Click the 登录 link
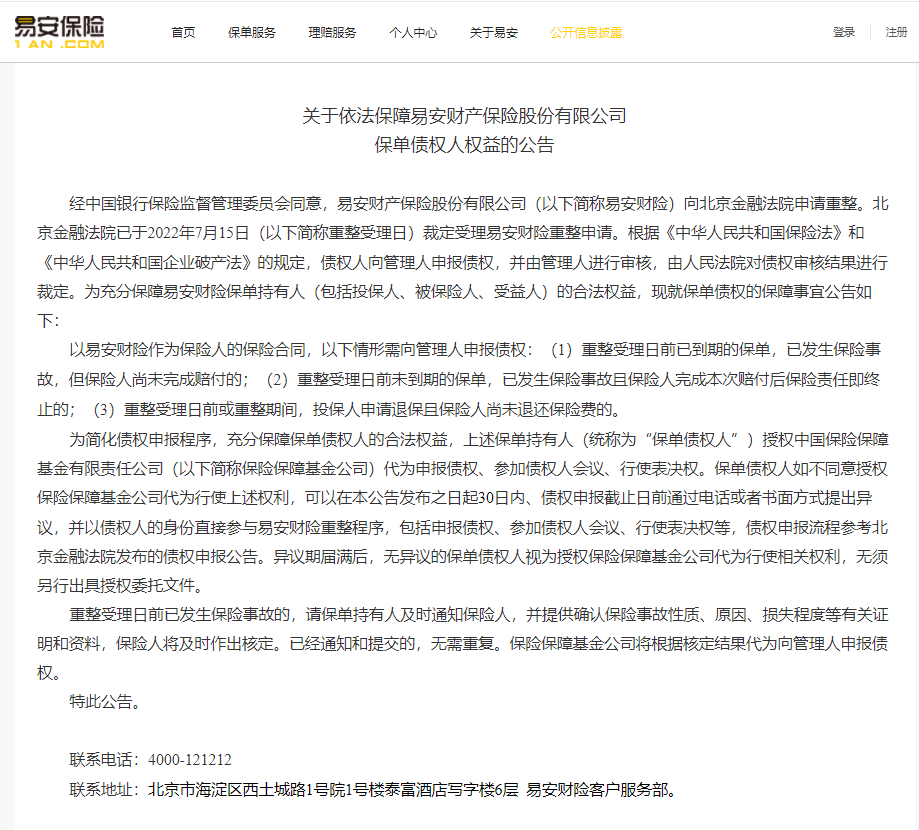The height and width of the screenshot is (830, 919). pyautogui.click(x=844, y=32)
